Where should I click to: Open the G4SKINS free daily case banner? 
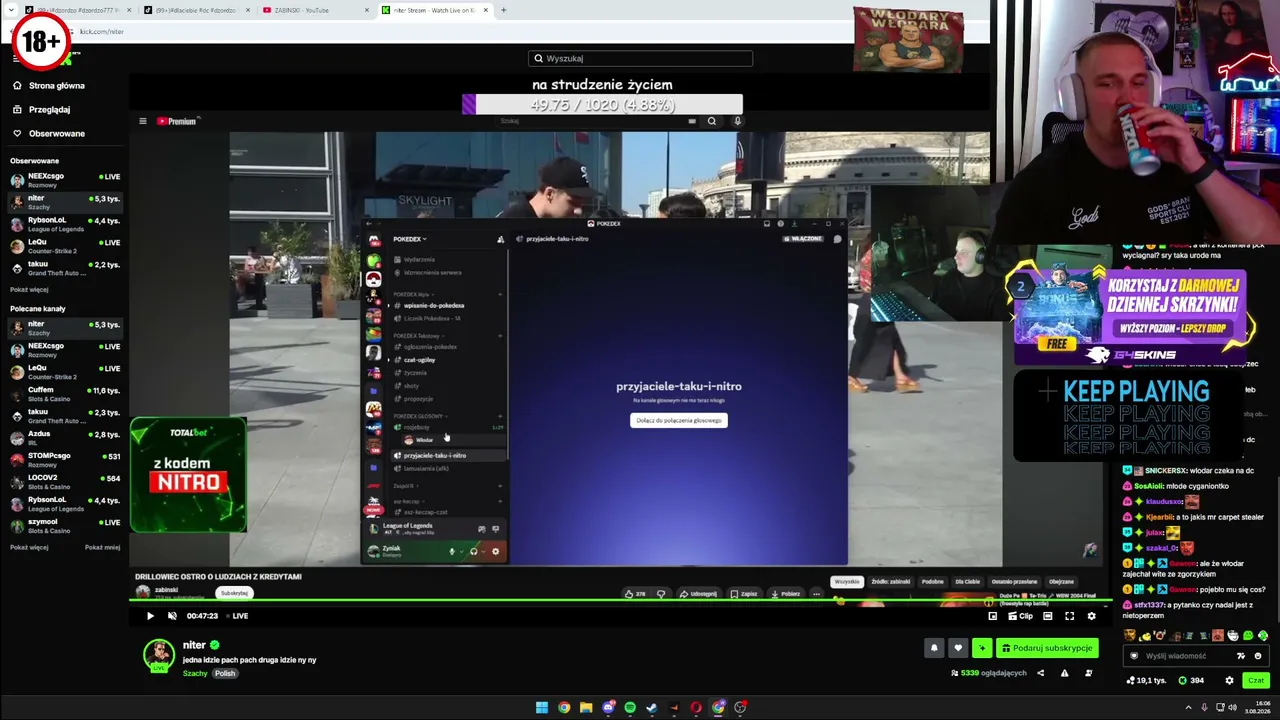[1130, 316]
